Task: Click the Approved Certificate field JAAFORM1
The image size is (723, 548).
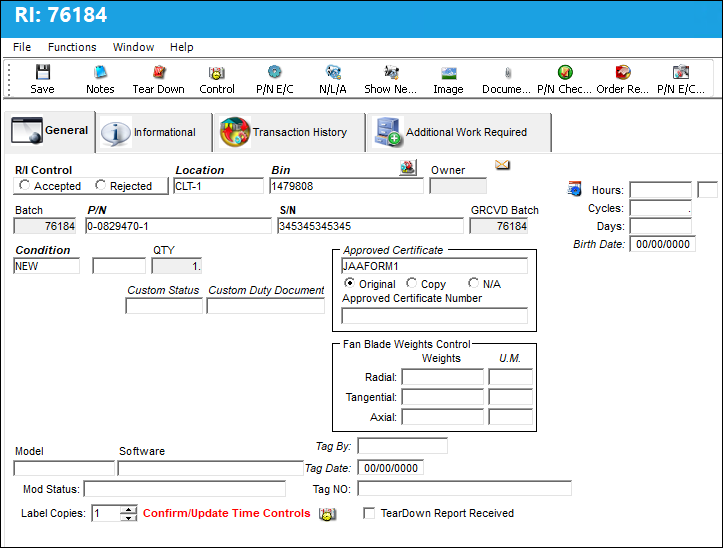Action: pos(434,266)
